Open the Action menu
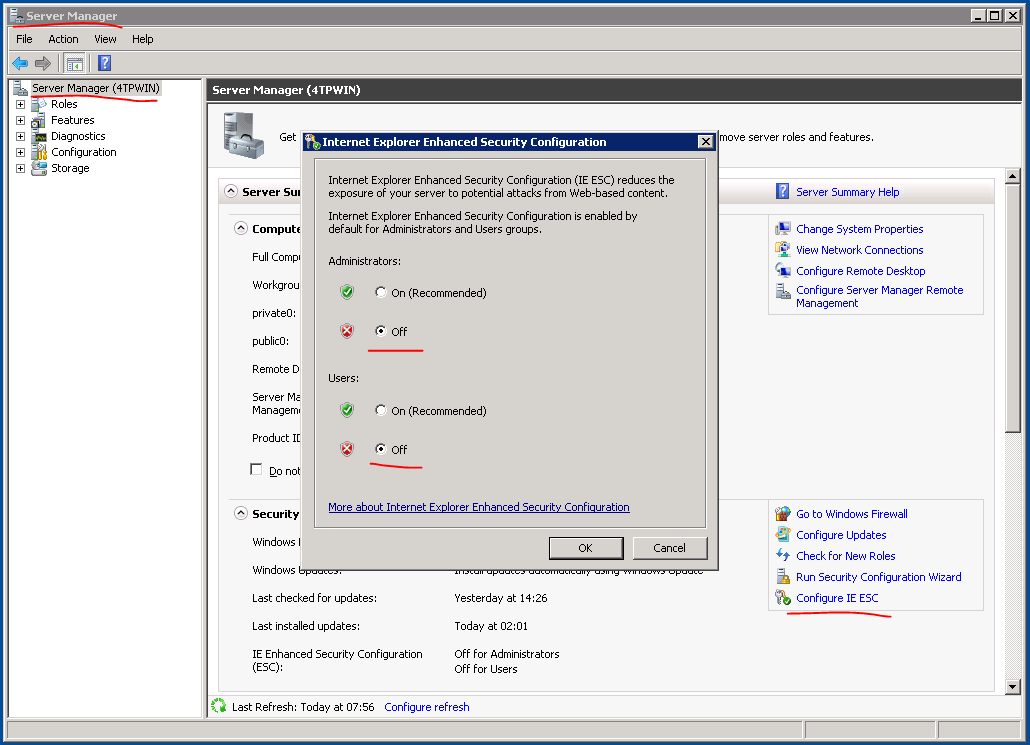This screenshot has height=745, width=1030. pyautogui.click(x=63, y=39)
